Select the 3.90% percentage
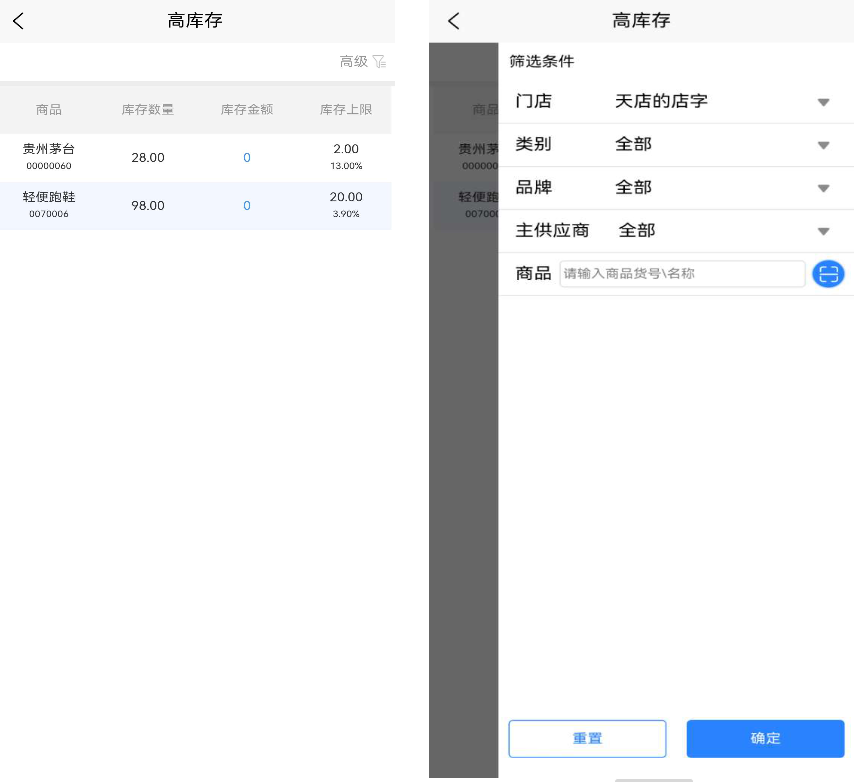Screen dimensions: 860x782 coord(346,214)
